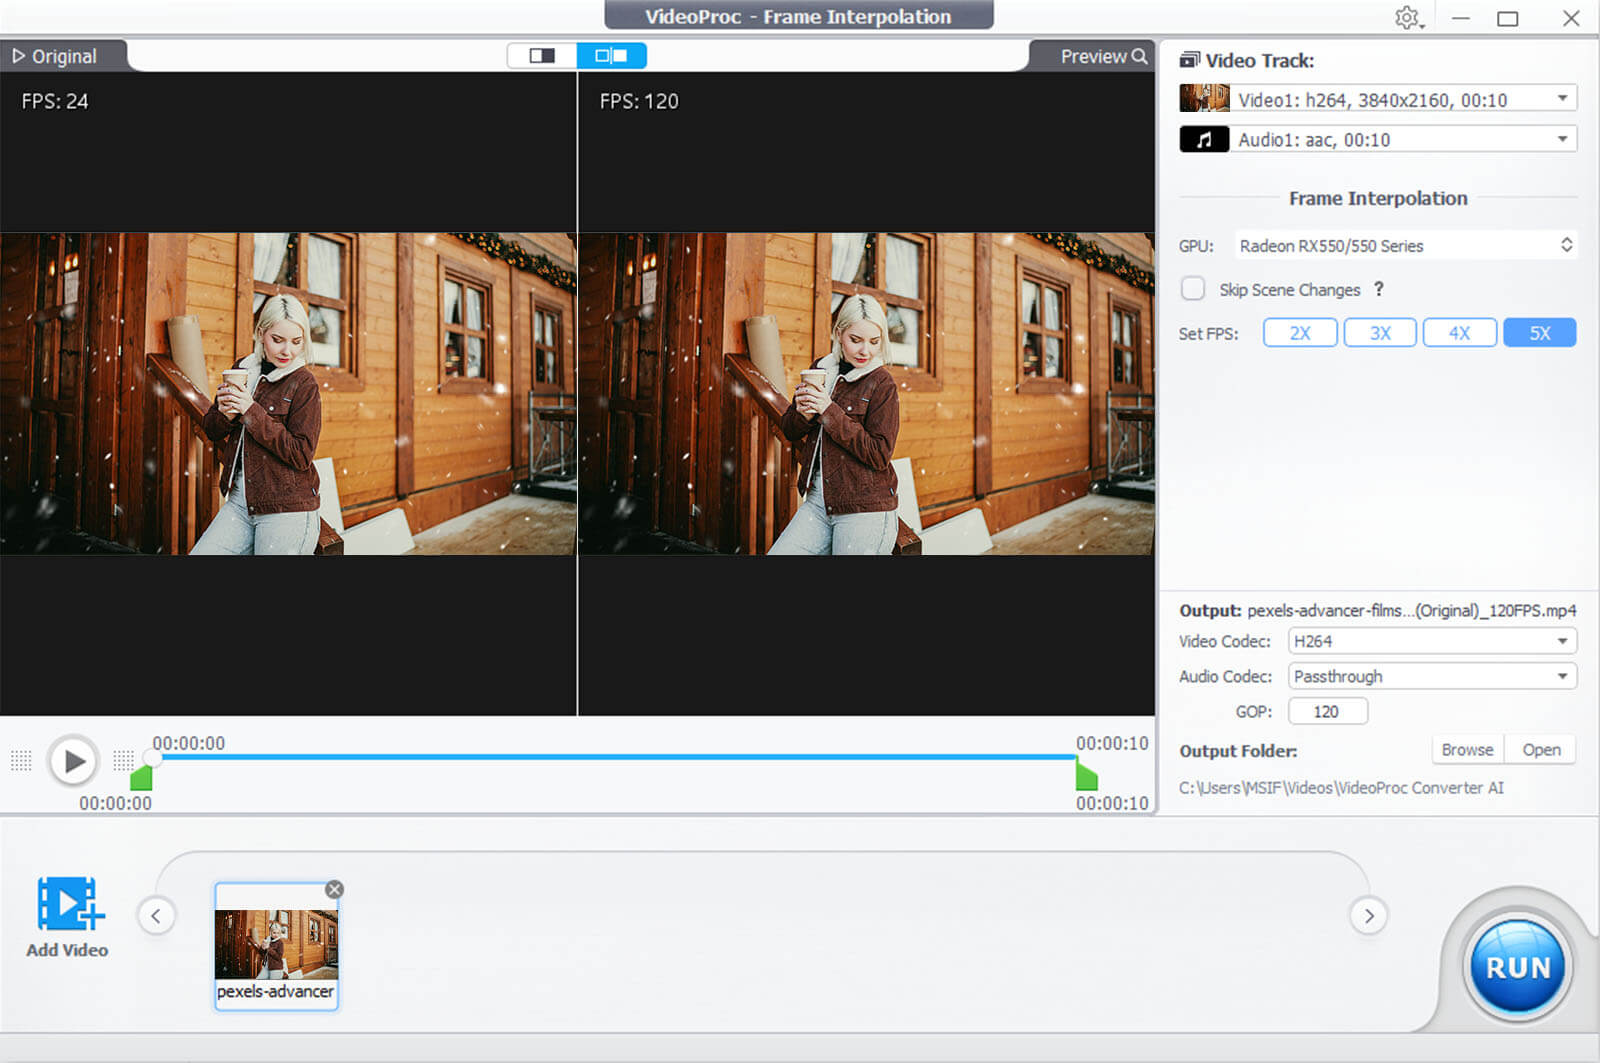This screenshot has height=1063, width=1600.
Task: Click the Skip Scene Changes help question mark
Action: click(1379, 289)
